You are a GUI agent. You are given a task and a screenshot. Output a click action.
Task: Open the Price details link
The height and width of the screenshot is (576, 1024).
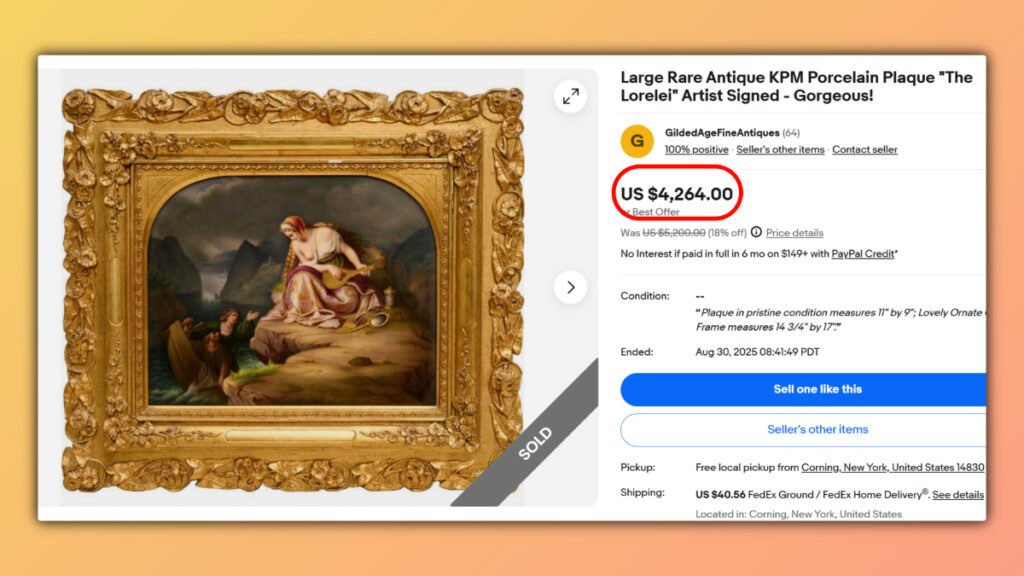pyautogui.click(x=794, y=233)
